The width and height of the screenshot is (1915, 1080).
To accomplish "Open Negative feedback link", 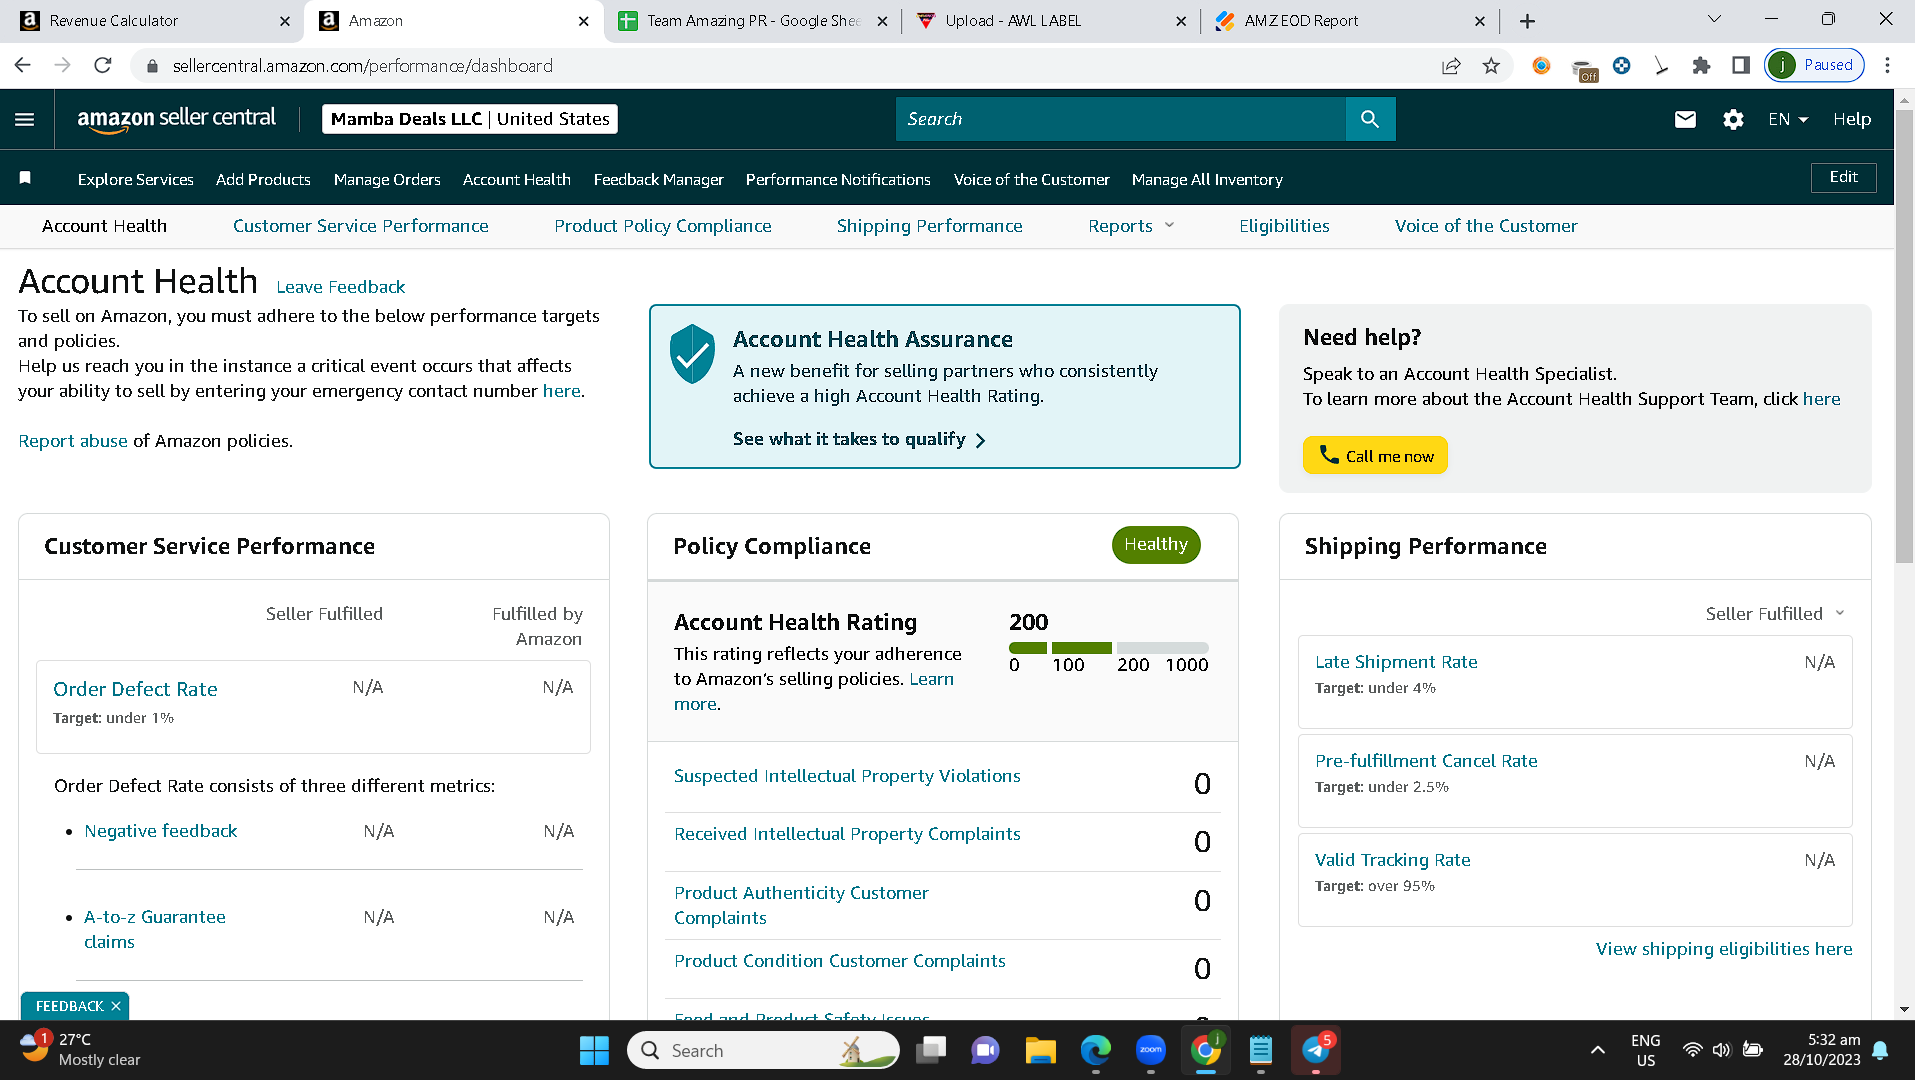I will pos(161,831).
